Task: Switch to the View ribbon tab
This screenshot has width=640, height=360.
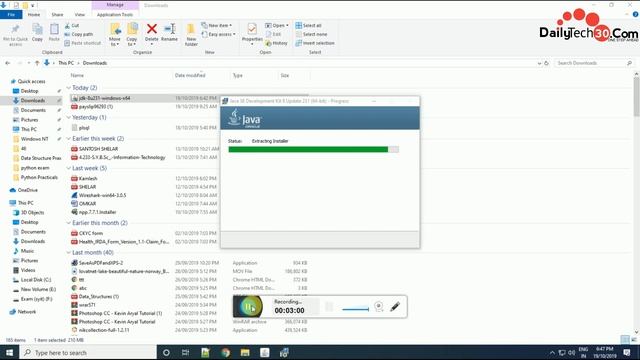Action: click(80, 14)
